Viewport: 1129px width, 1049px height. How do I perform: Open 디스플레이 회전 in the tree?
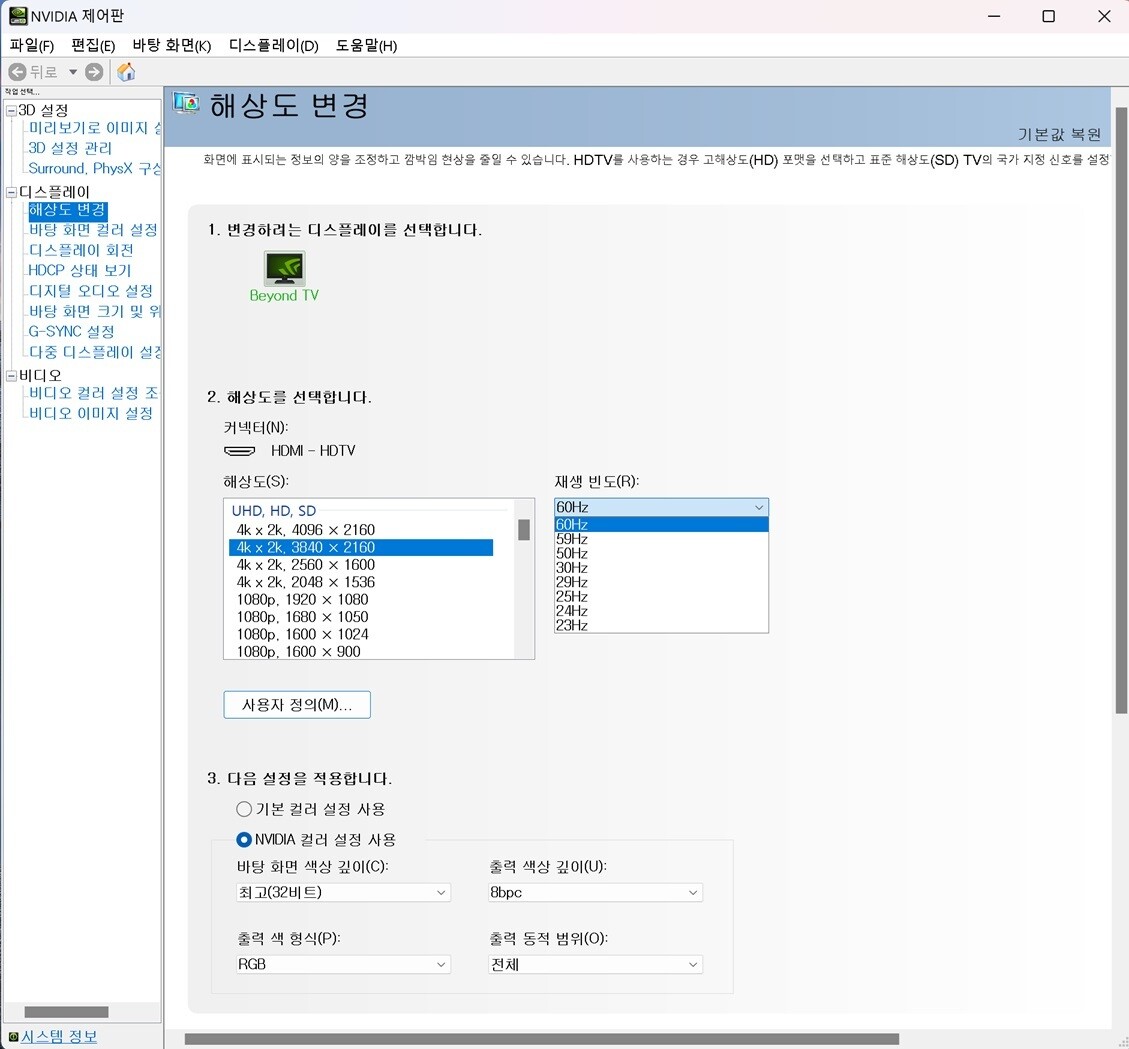[81, 250]
